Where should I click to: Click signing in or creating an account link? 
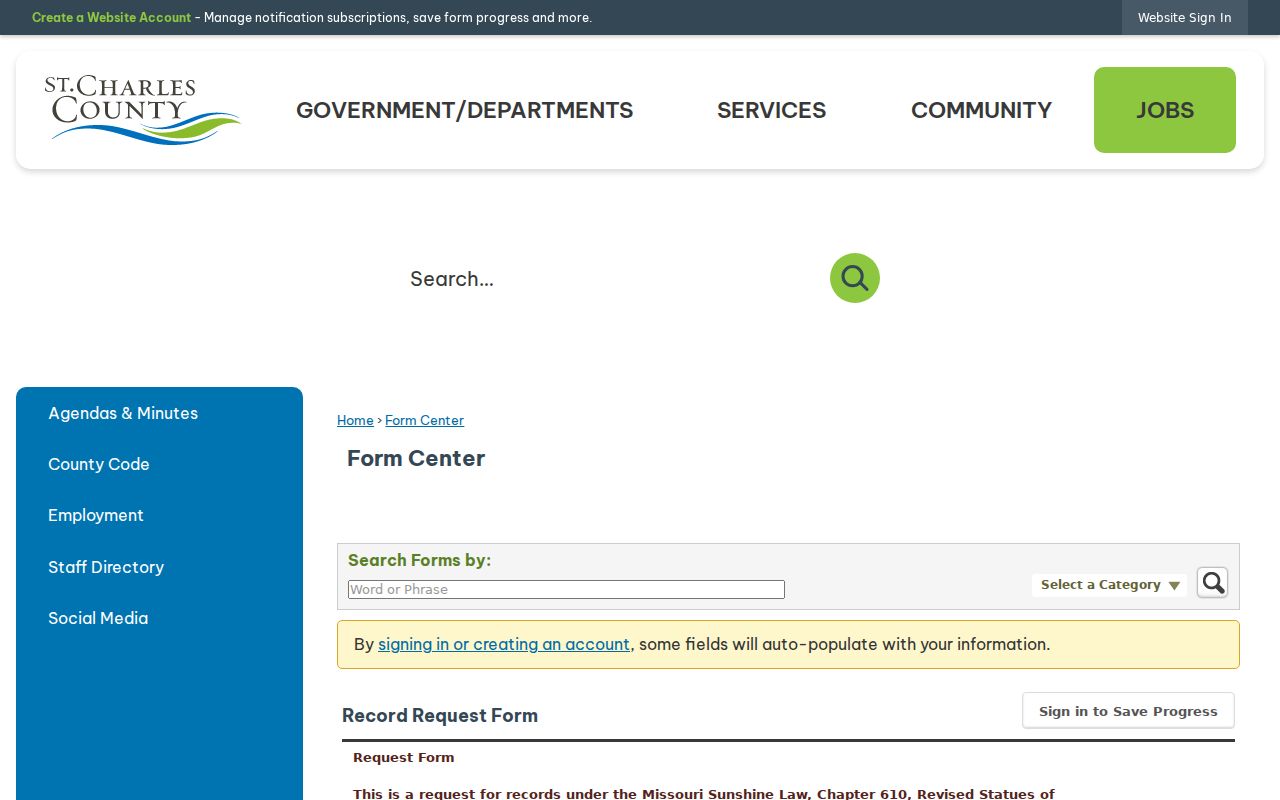[x=504, y=644]
